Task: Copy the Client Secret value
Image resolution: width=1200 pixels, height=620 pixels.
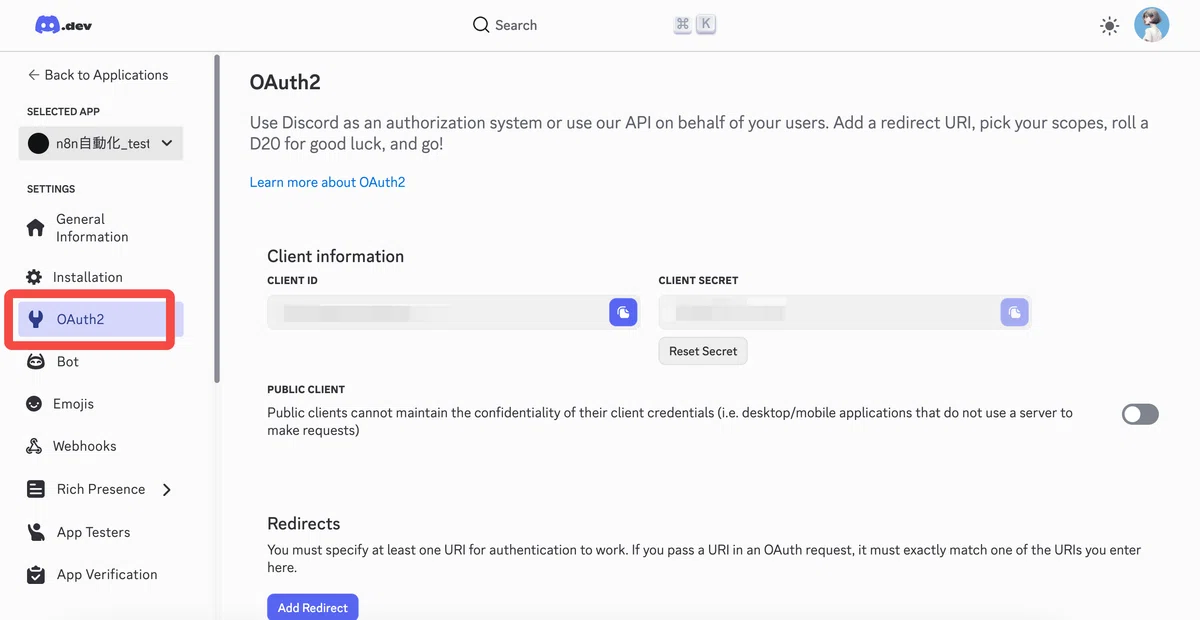Action: [x=1014, y=313]
